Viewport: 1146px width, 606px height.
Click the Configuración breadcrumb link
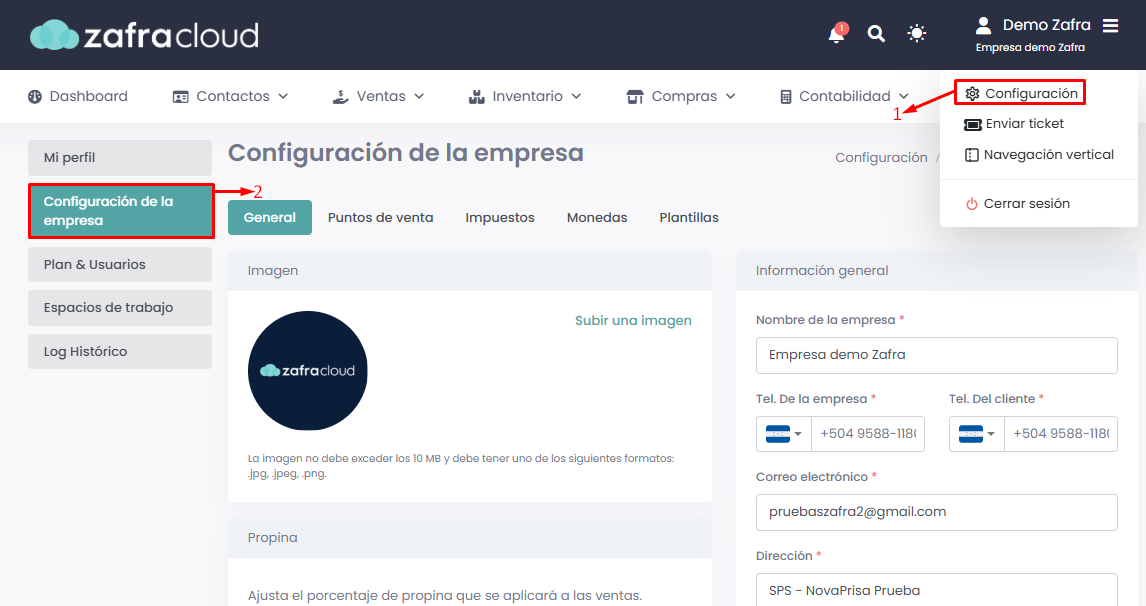coord(881,157)
